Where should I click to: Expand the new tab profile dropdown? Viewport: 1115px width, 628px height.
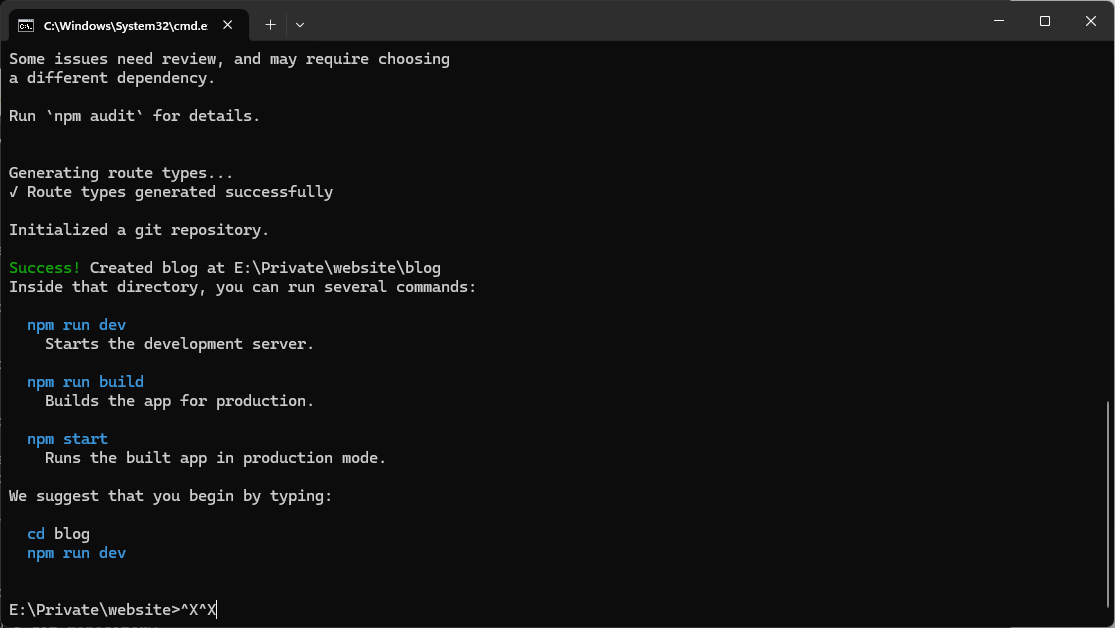[x=300, y=25]
